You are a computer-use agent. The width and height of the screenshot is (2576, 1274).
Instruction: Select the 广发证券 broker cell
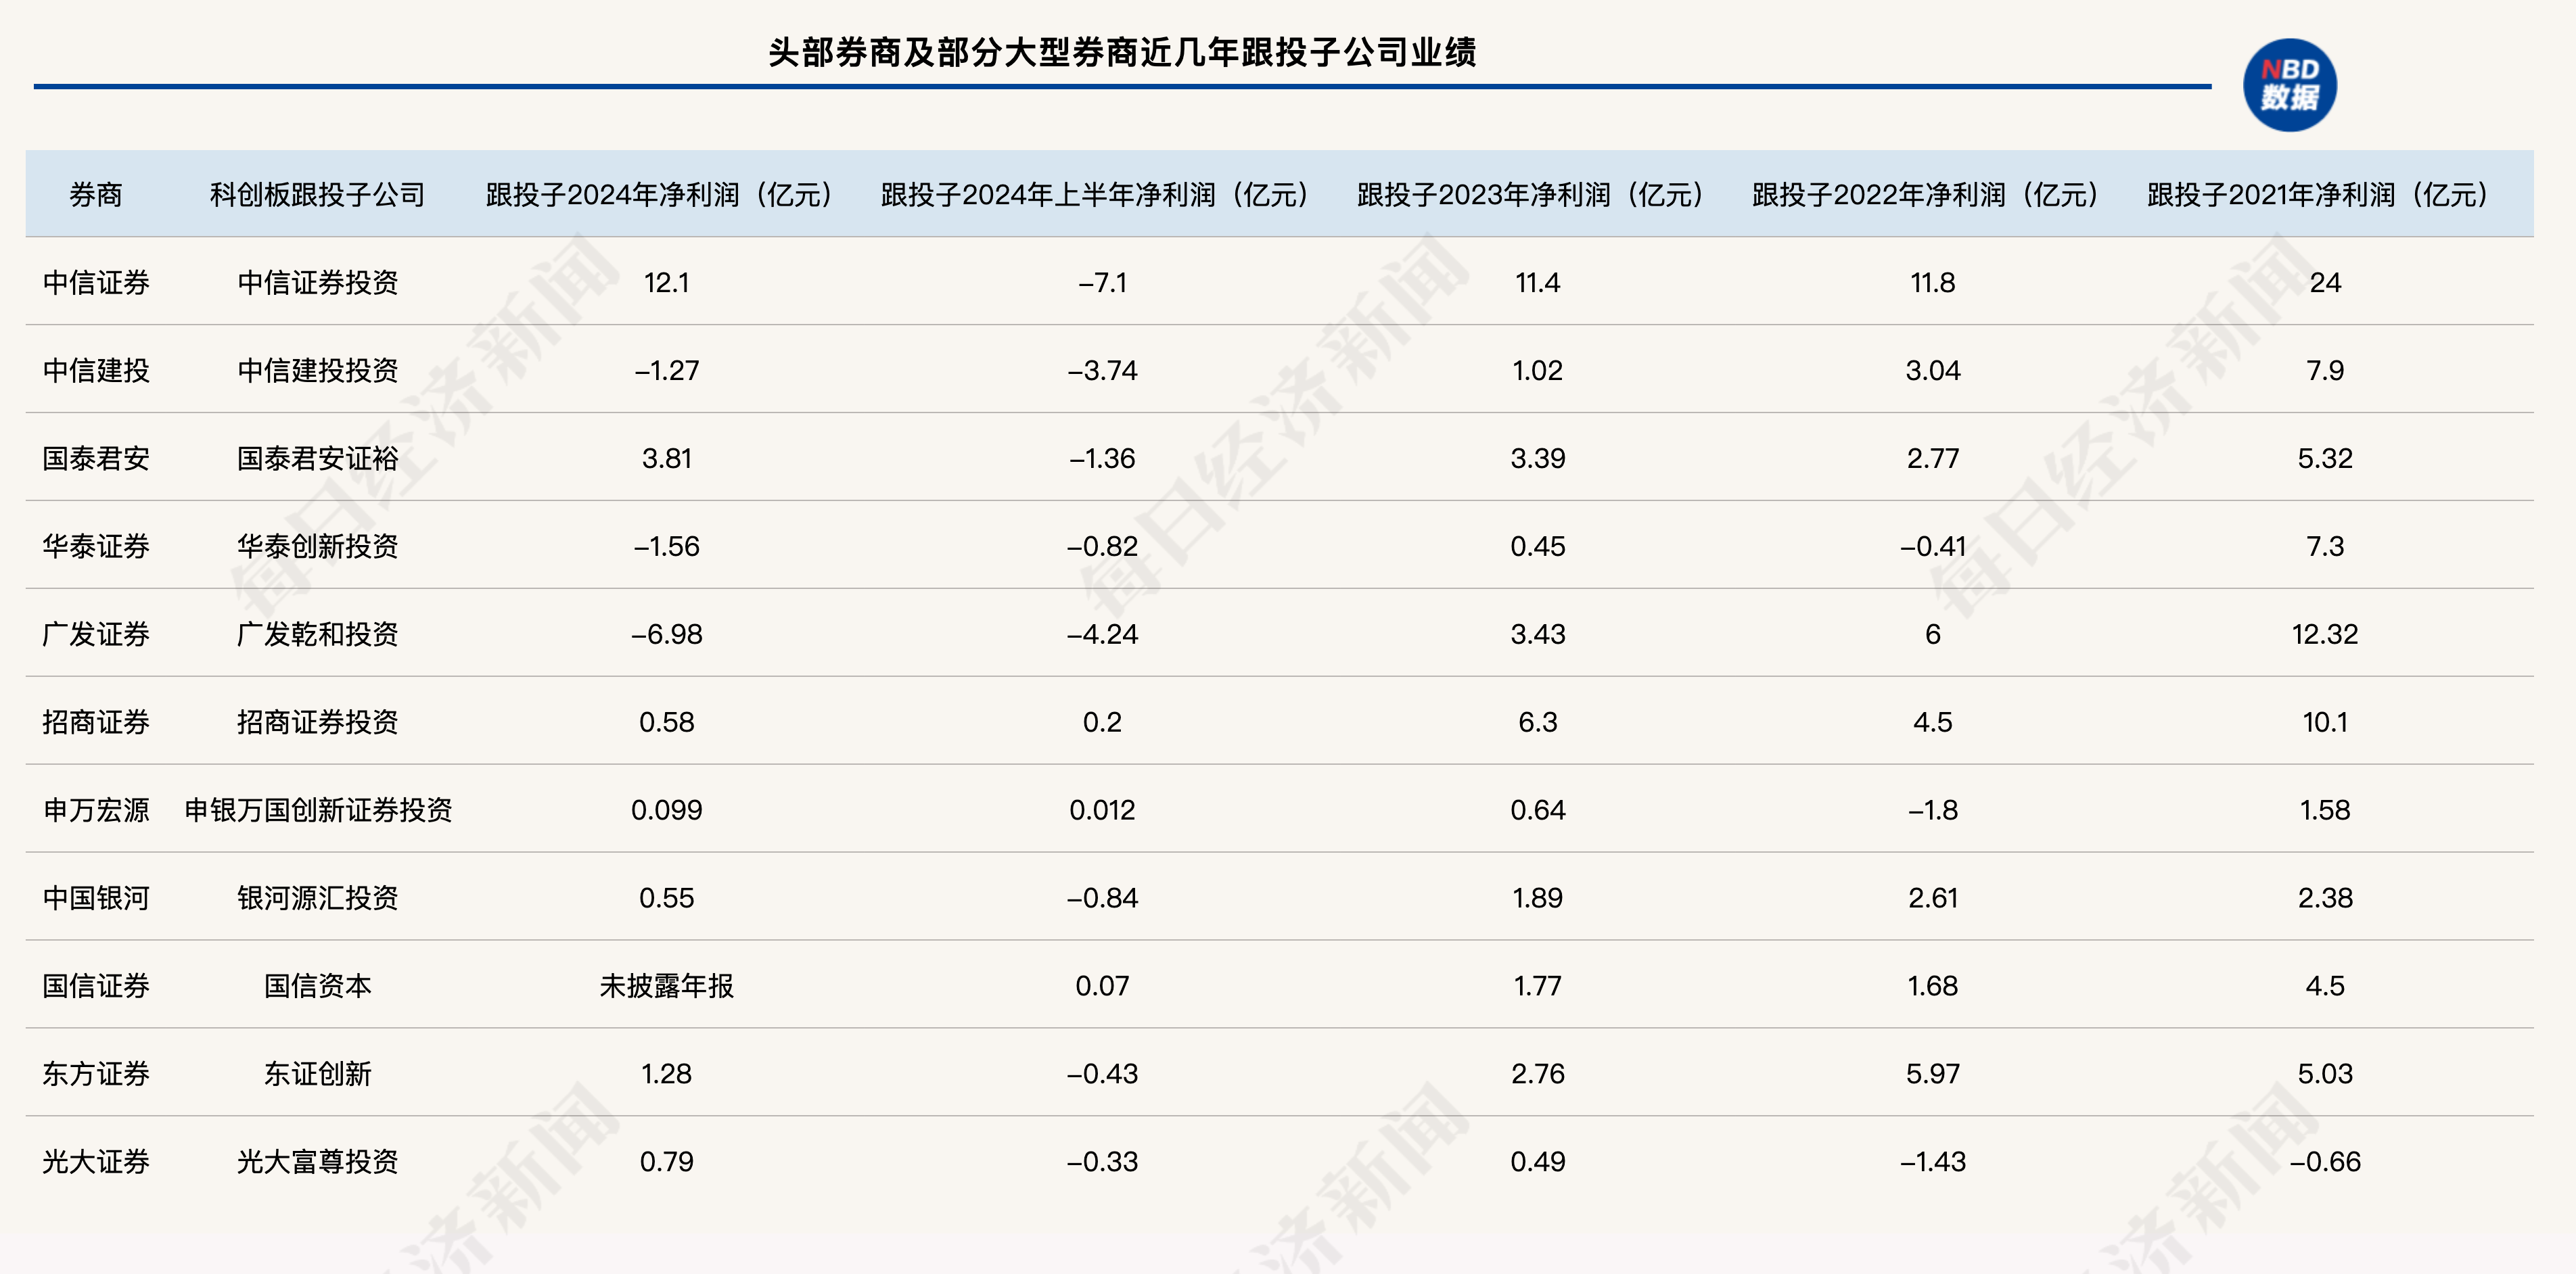(96, 634)
